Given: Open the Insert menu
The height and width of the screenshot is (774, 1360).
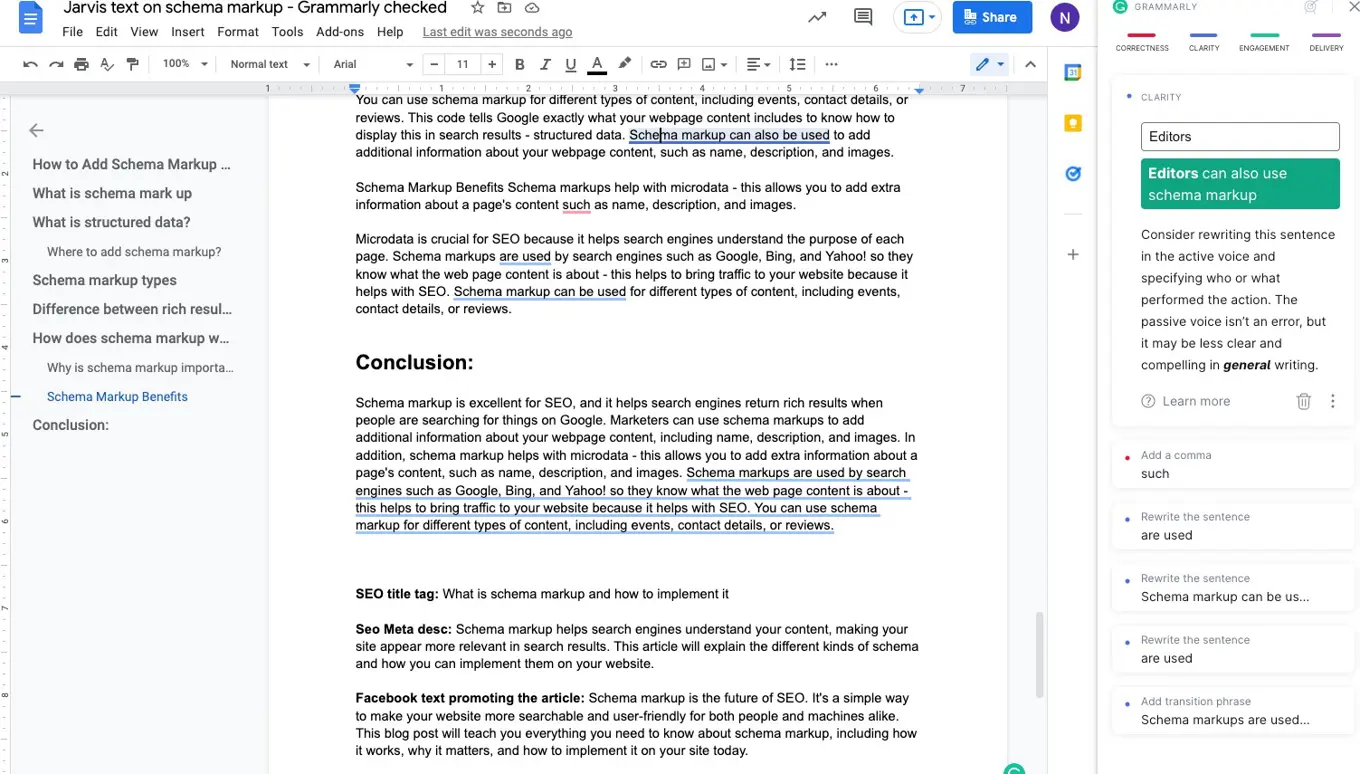Looking at the screenshot, I should (187, 32).
